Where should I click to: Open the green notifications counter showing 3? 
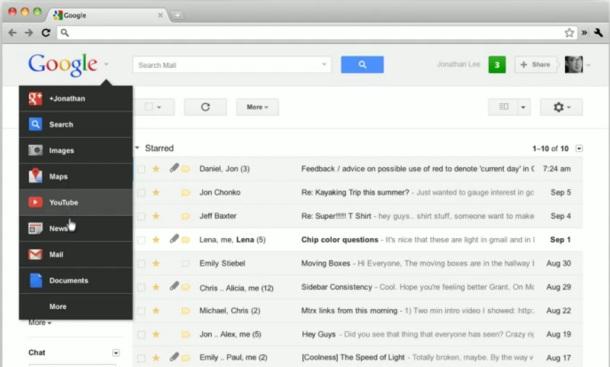tap(497, 65)
